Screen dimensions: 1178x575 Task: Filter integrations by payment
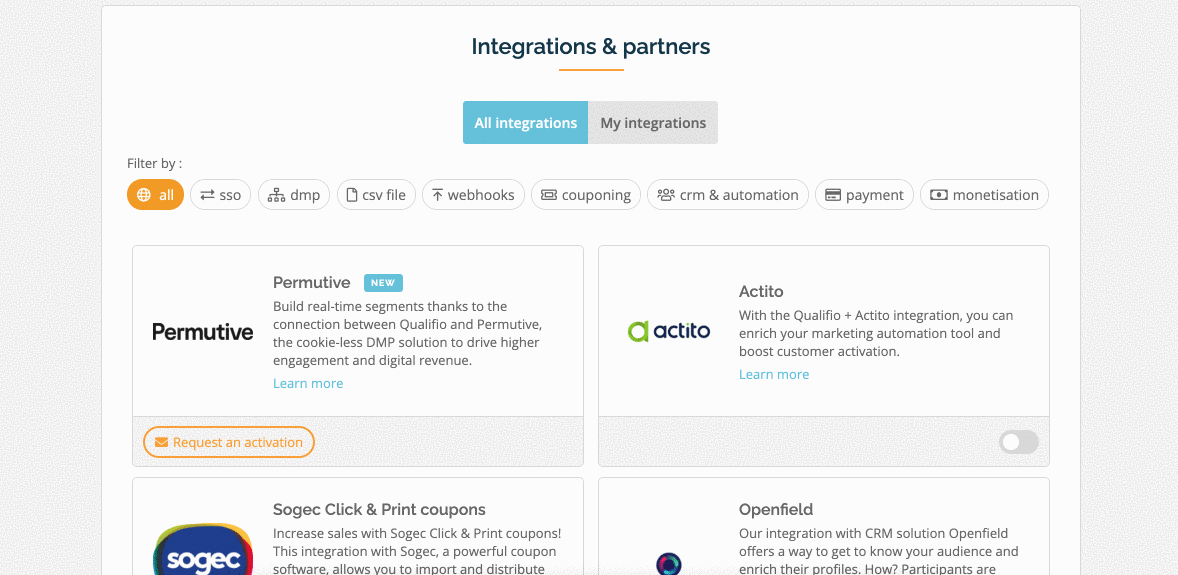(864, 195)
